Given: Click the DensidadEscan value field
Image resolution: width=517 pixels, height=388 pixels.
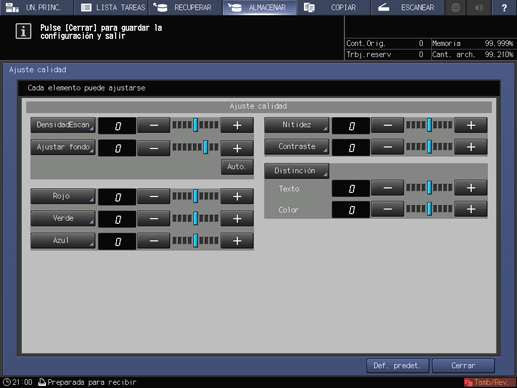Looking at the screenshot, I should click(117, 126).
